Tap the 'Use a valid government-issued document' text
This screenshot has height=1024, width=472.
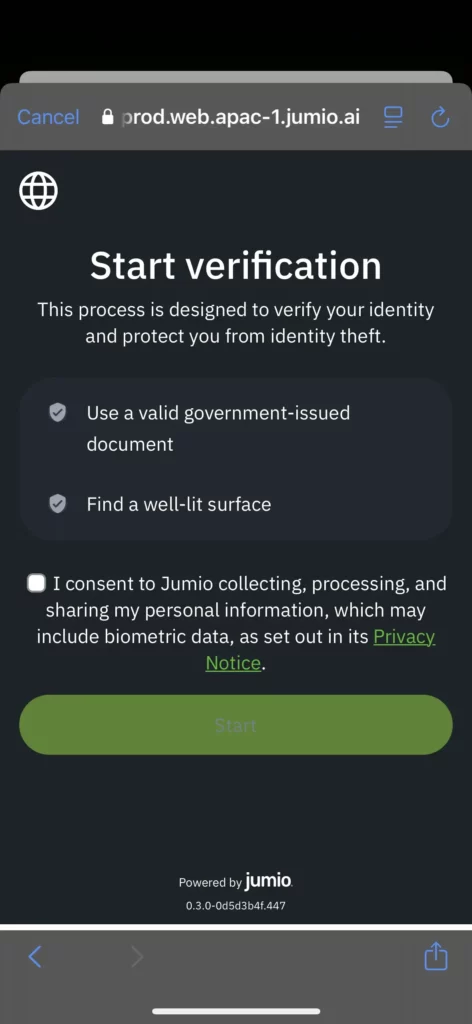(218, 428)
